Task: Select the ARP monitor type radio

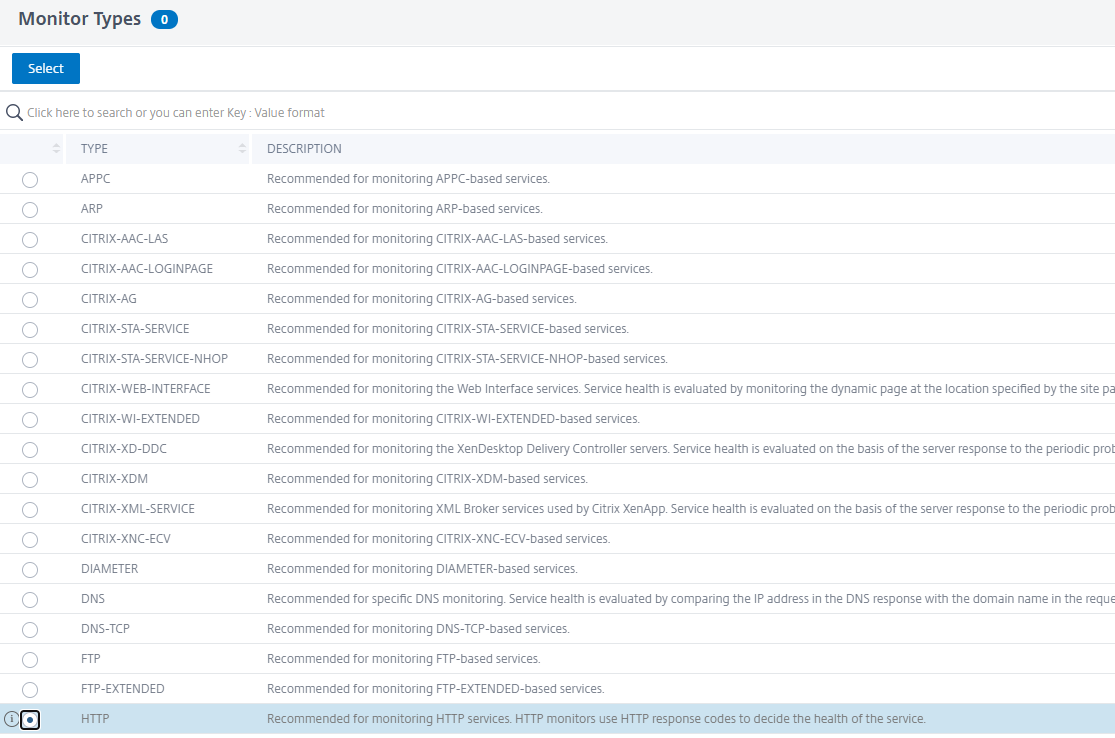Action: [30, 209]
